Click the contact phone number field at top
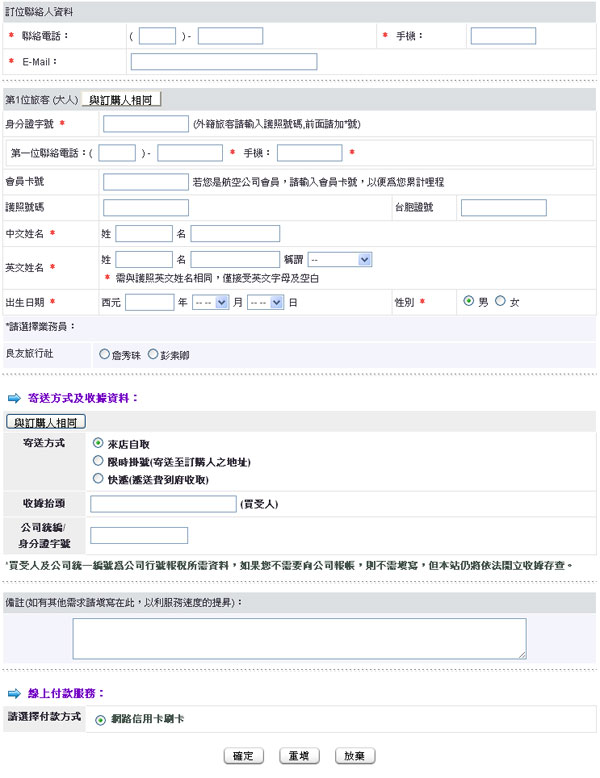600x778 pixels. click(x=230, y=36)
